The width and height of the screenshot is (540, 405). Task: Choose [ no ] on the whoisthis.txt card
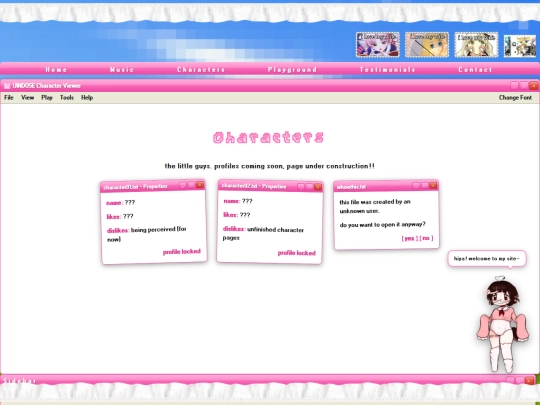[426, 238]
